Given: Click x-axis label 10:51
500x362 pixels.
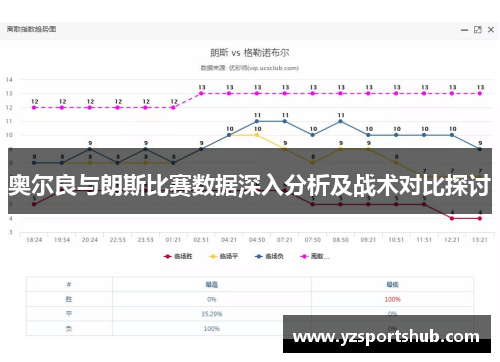Looking at the screenshot, I should (396, 240).
